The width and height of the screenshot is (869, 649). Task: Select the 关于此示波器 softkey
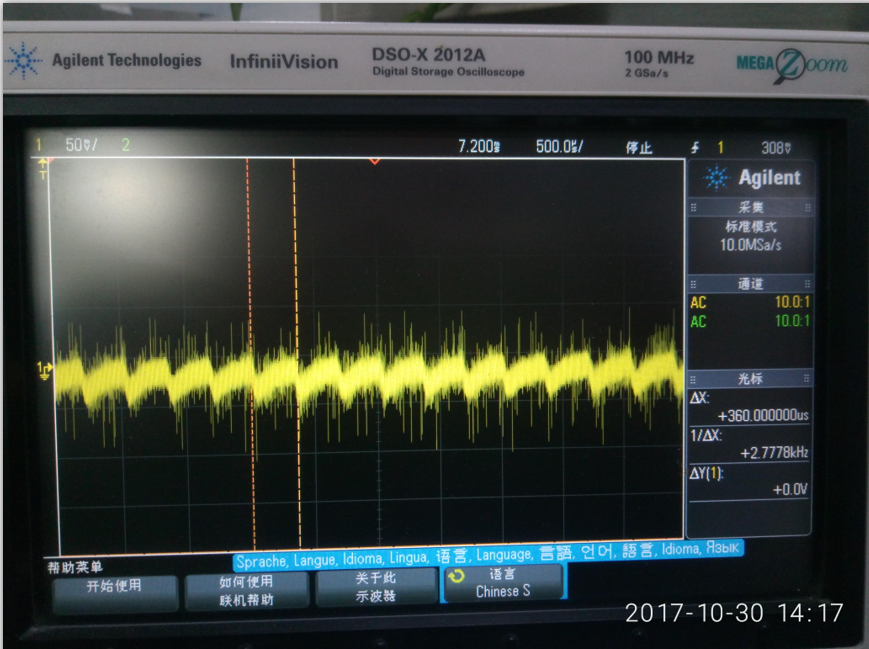[376, 587]
